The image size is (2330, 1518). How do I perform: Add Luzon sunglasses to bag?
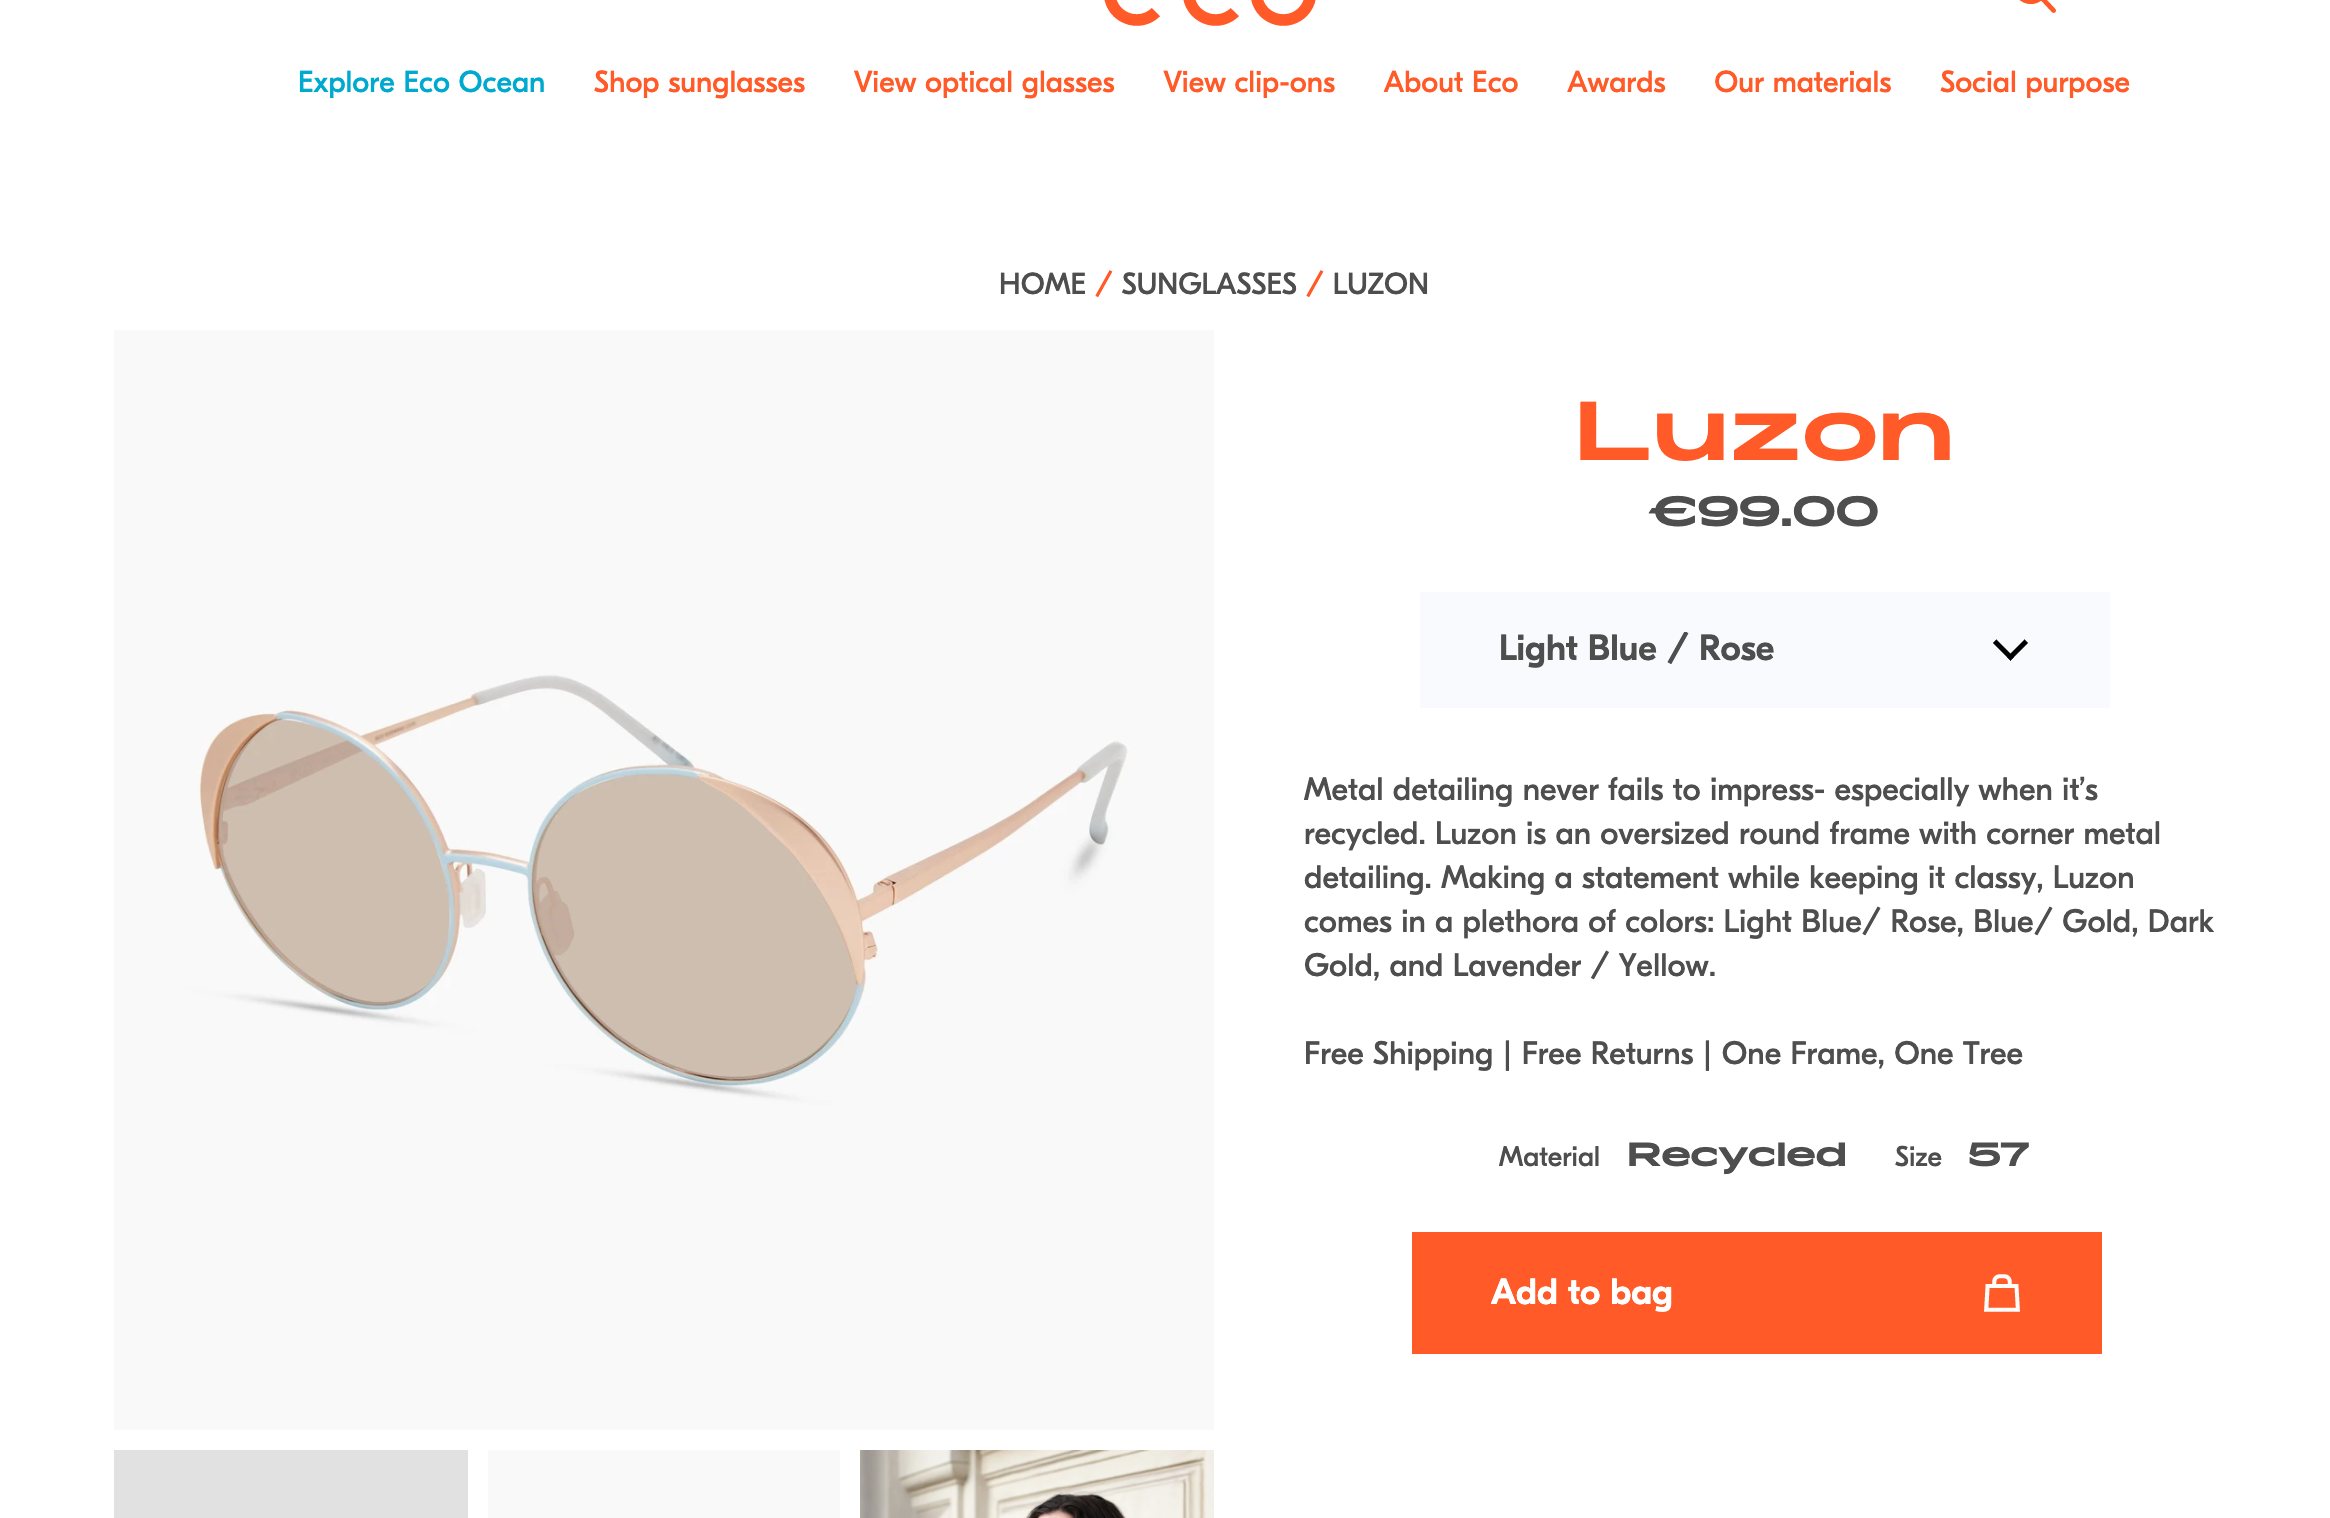click(1756, 1293)
